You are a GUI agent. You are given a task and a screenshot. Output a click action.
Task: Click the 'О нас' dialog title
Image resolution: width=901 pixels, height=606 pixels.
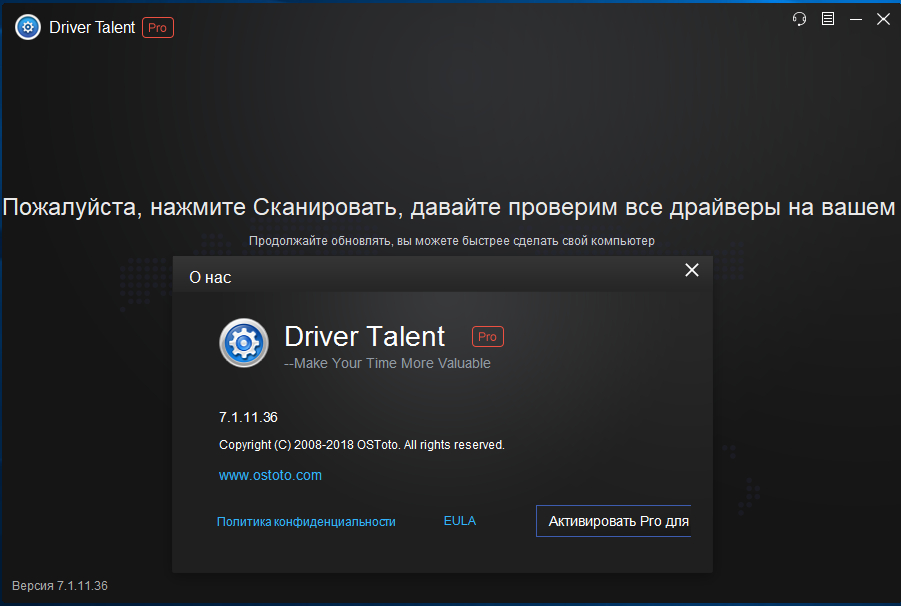210,277
